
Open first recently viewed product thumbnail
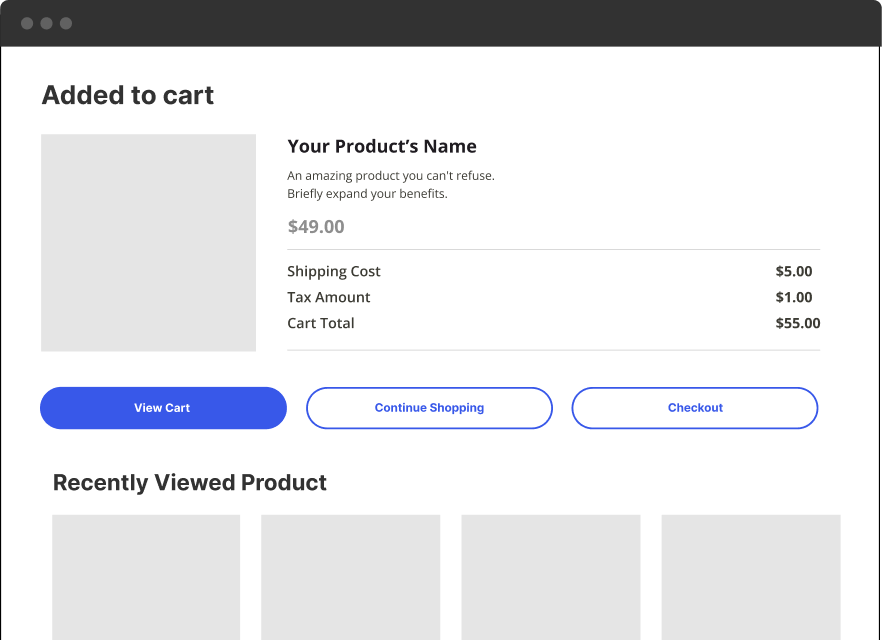[x=146, y=577]
